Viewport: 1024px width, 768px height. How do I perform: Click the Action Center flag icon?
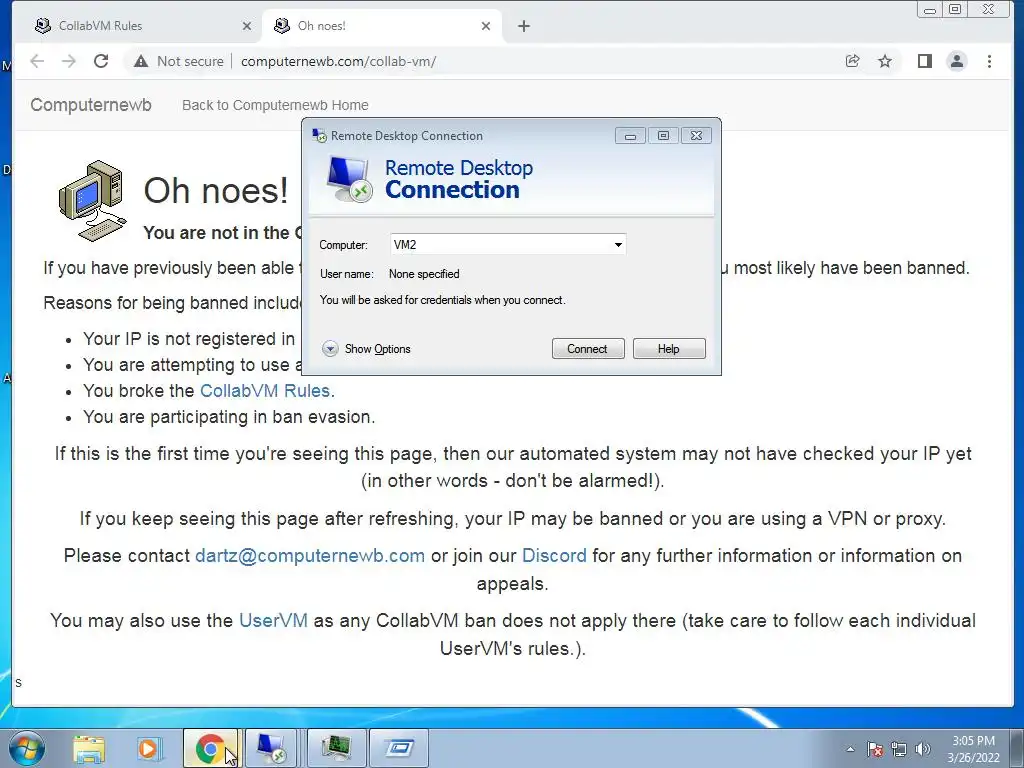pyautogui.click(x=875, y=749)
